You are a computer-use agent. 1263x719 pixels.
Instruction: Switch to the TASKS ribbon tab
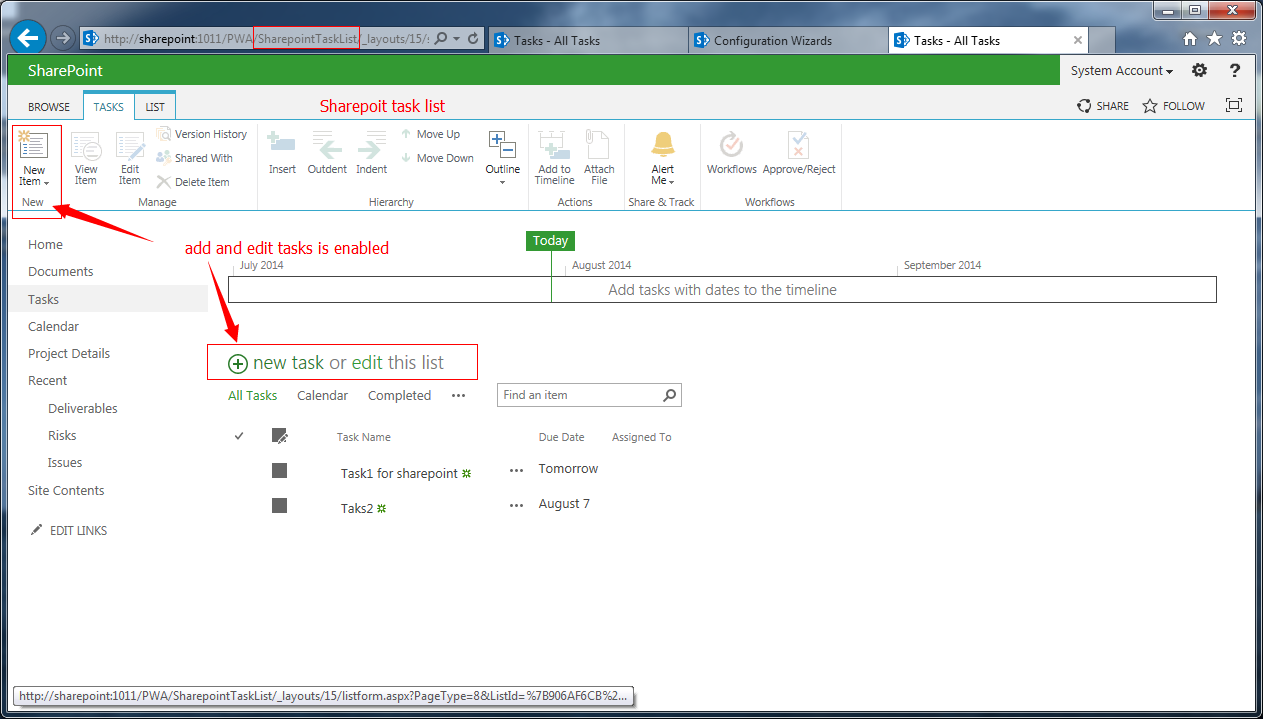coord(109,106)
